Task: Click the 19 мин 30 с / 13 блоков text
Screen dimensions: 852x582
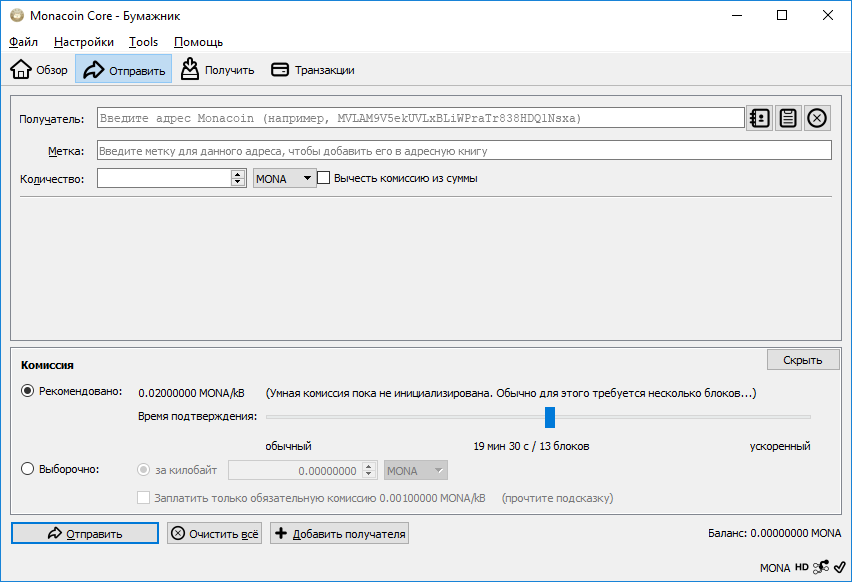Action: coord(531,446)
